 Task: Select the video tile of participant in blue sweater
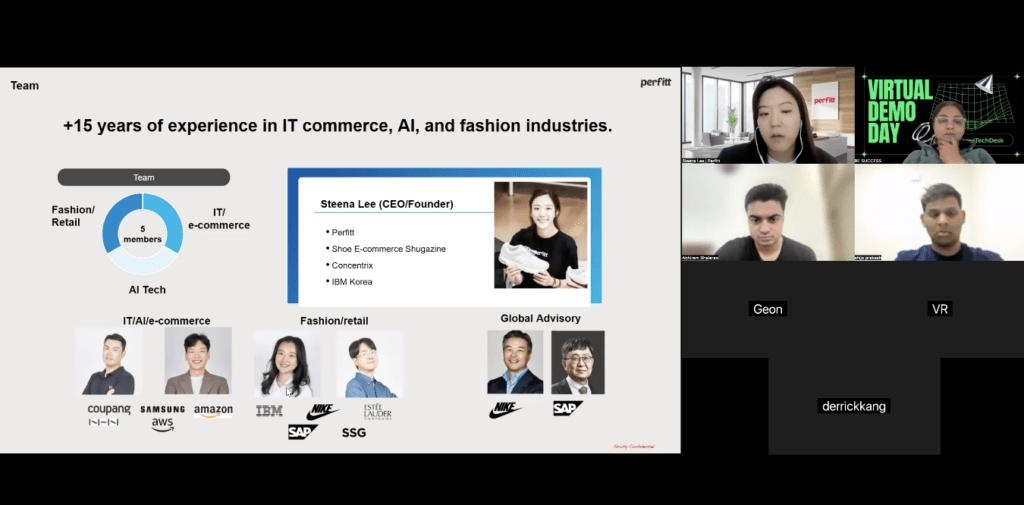point(939,212)
